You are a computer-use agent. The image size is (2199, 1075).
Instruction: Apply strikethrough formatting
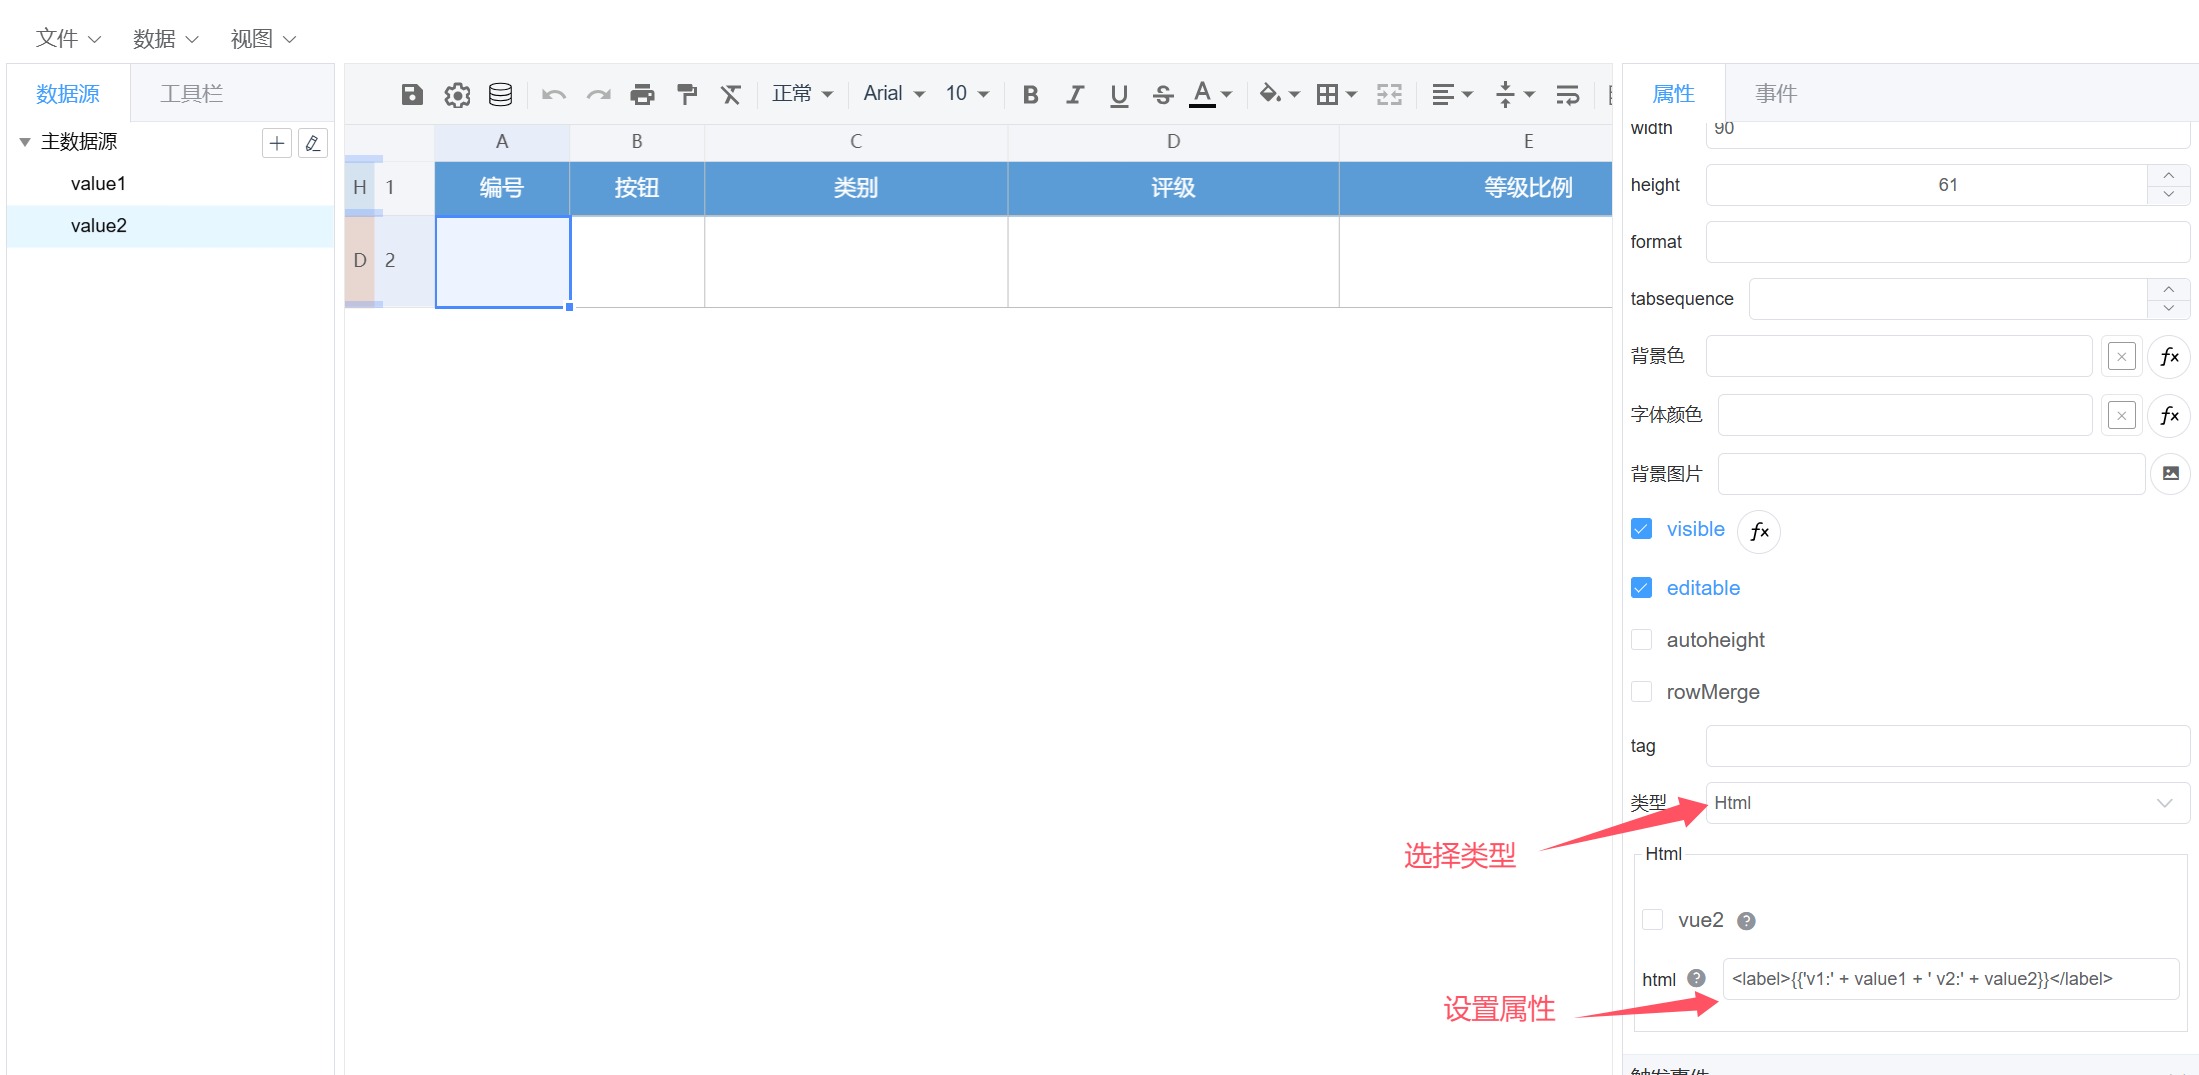click(1162, 94)
